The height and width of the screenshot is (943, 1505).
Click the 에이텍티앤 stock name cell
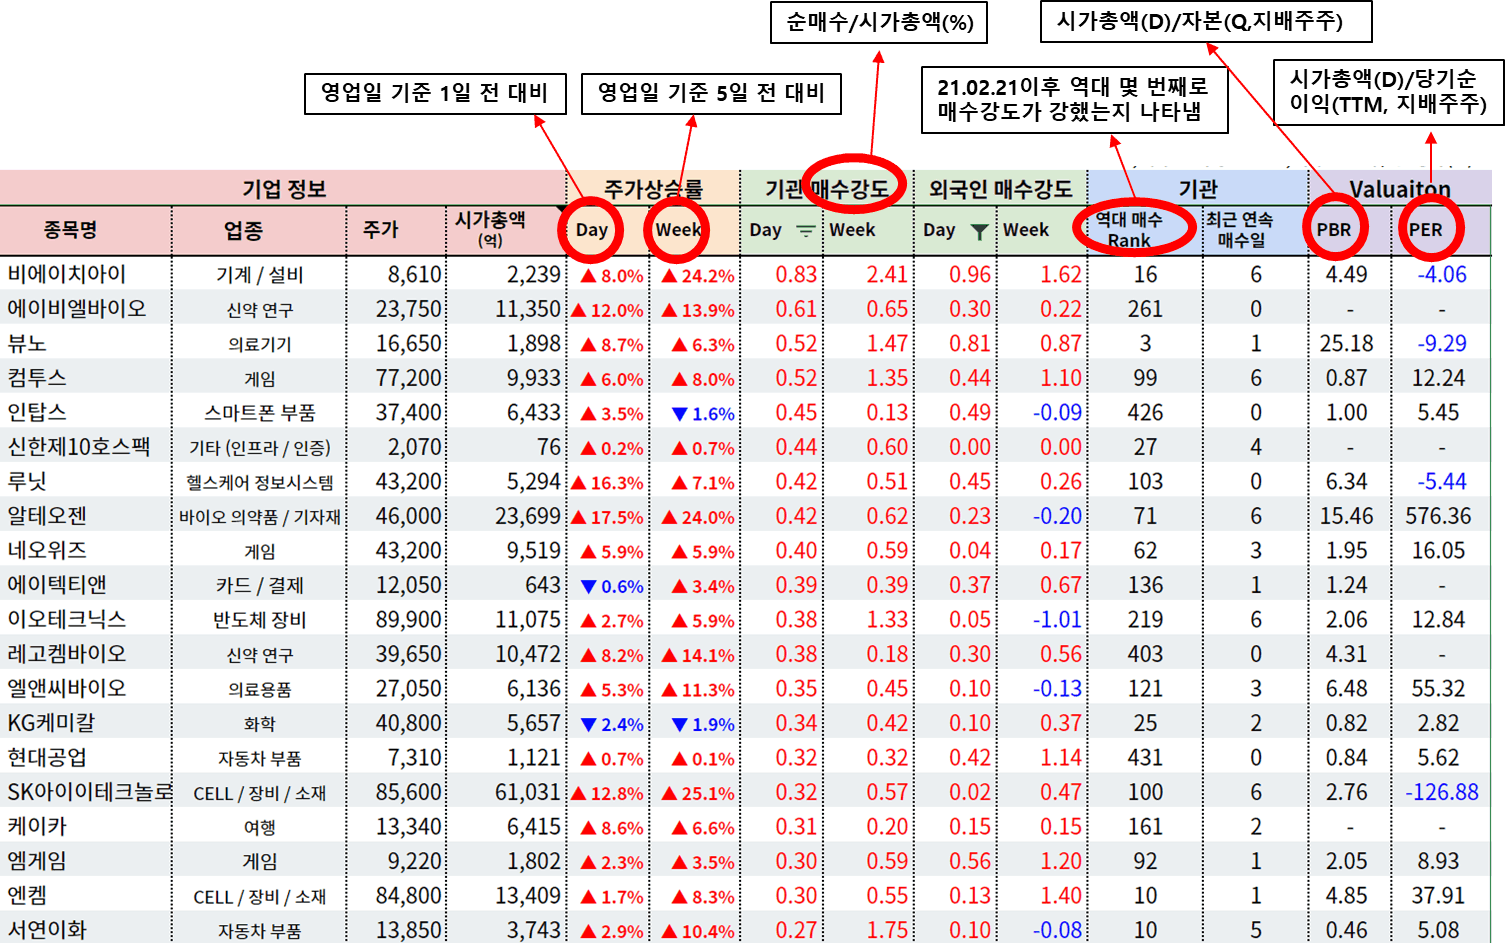(x=57, y=585)
